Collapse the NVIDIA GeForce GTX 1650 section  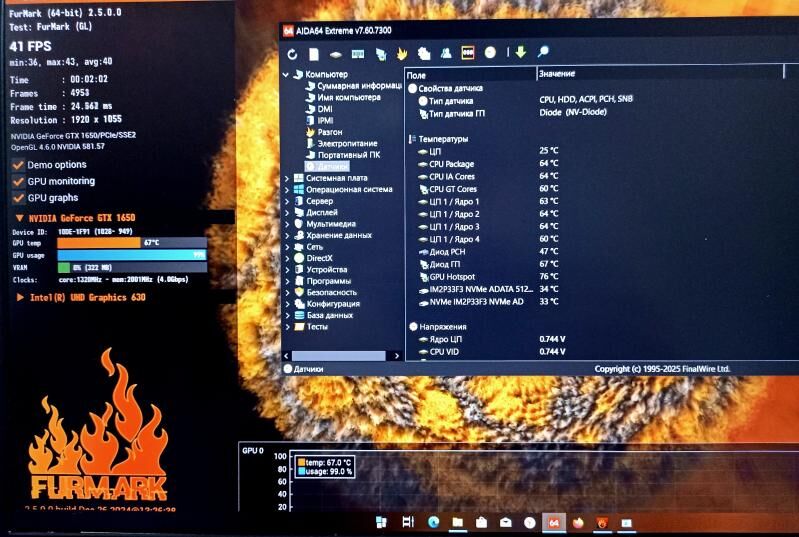pyautogui.click(x=20, y=218)
